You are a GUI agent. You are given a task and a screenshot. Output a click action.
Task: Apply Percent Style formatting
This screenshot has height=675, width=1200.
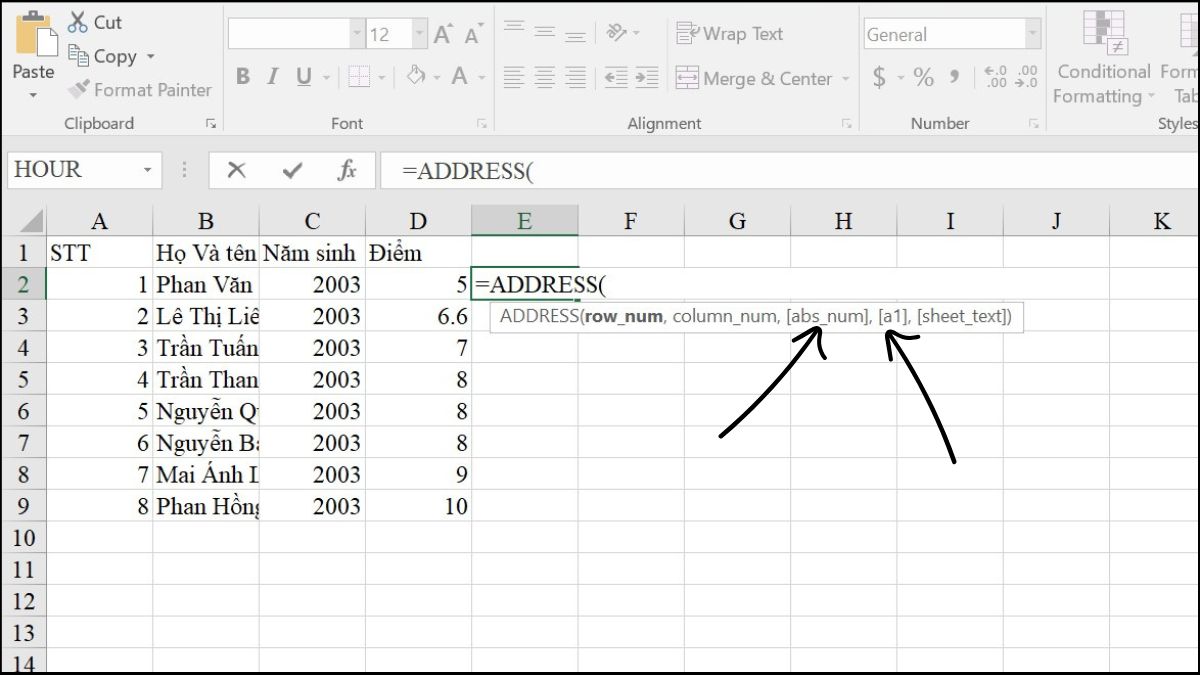pos(922,74)
